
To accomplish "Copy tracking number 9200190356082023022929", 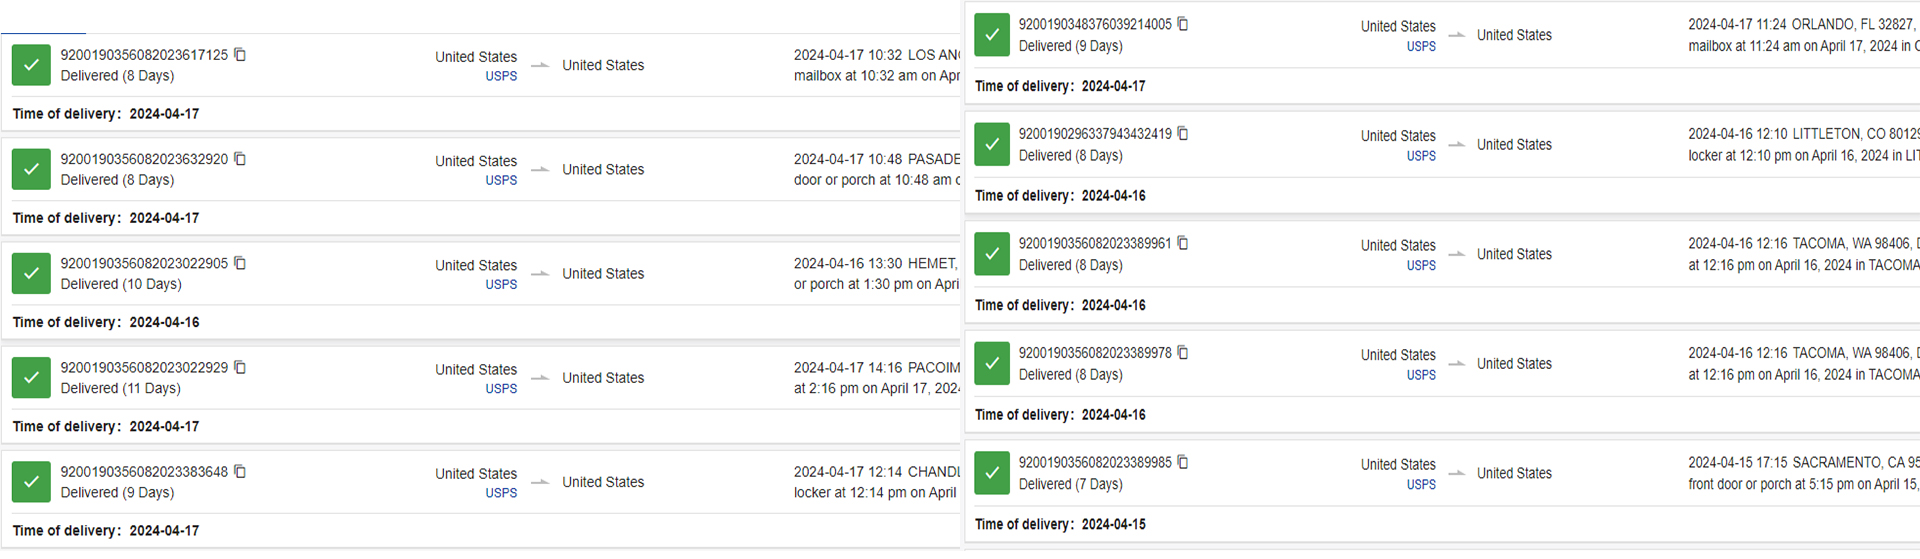I will click(240, 367).
